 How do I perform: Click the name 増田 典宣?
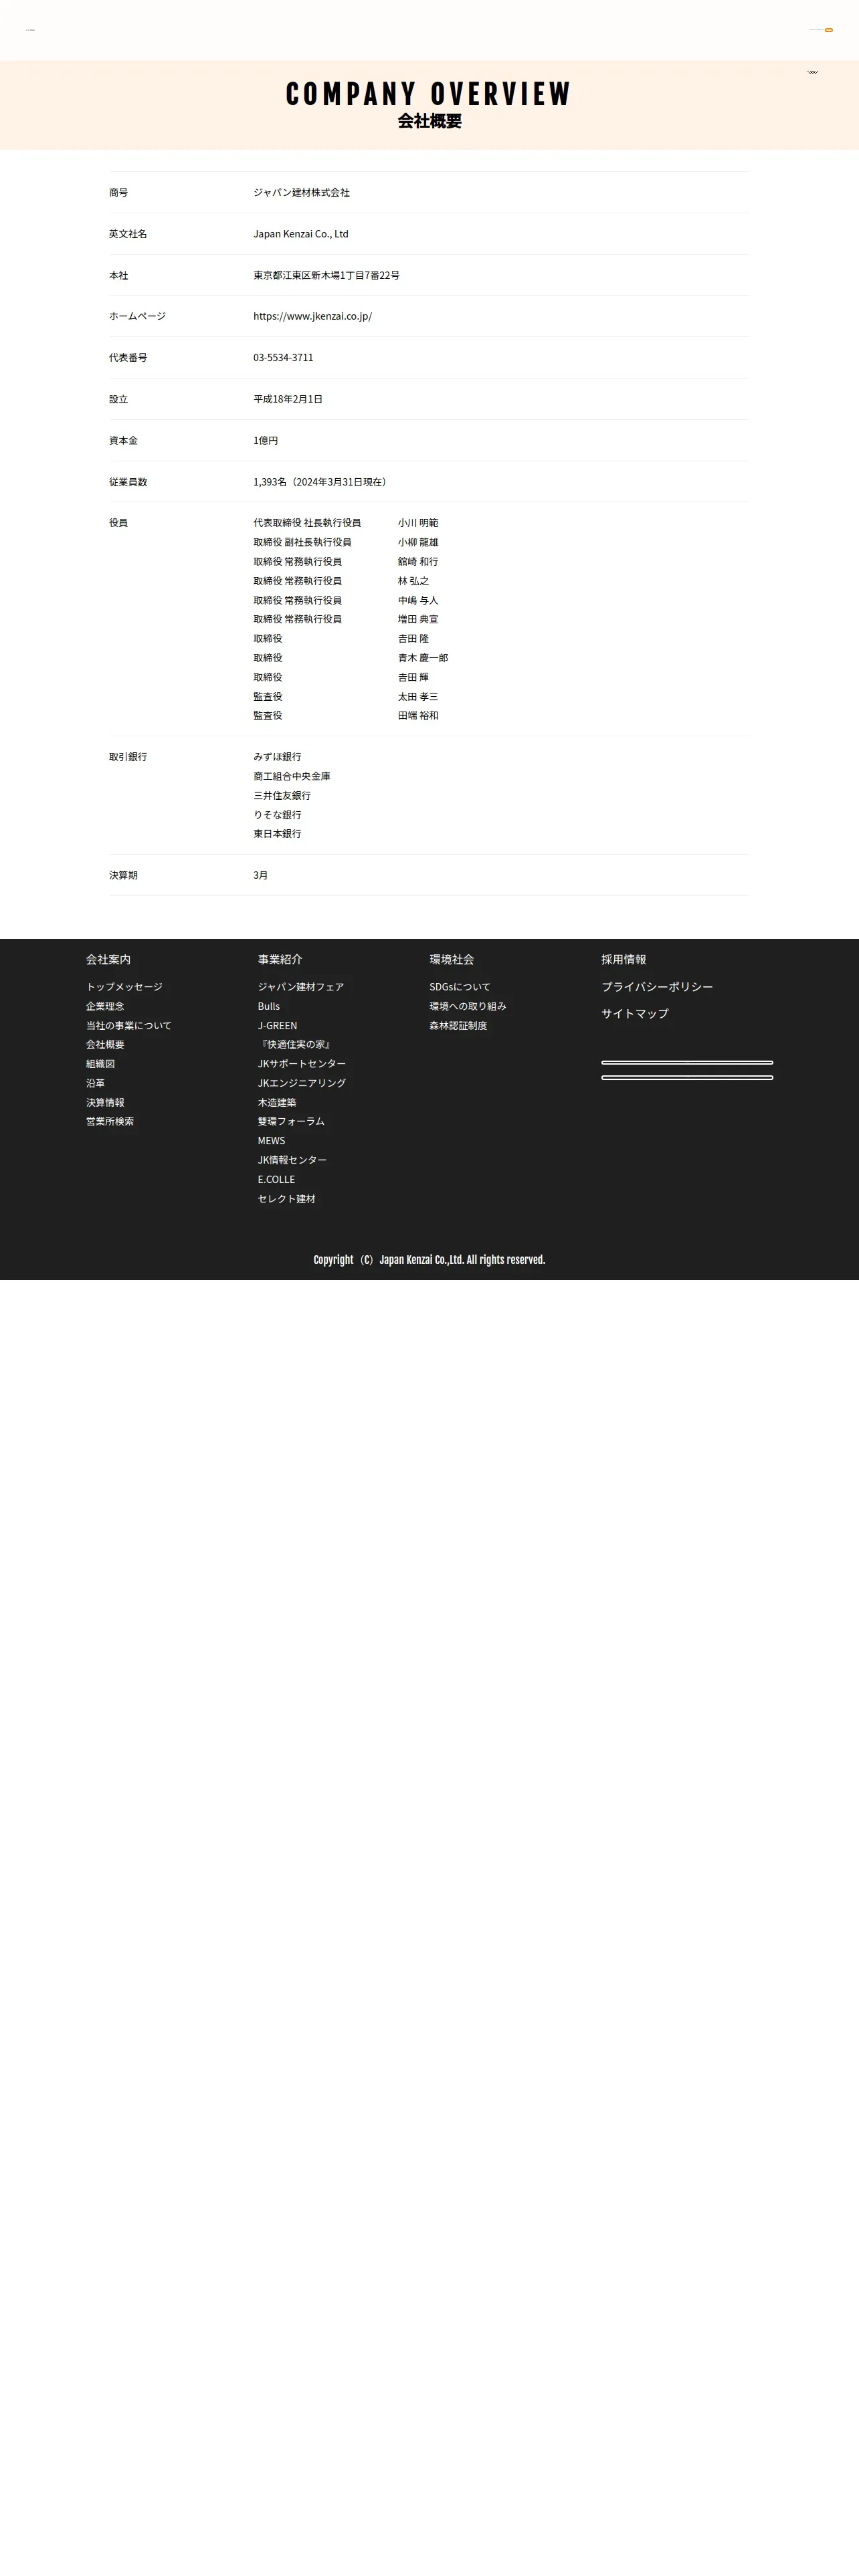point(418,619)
